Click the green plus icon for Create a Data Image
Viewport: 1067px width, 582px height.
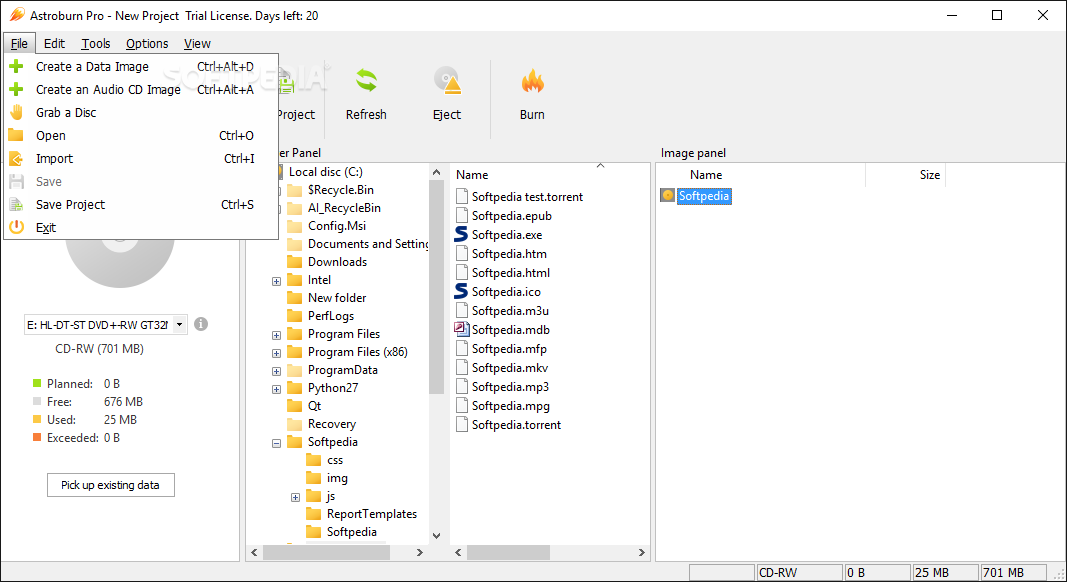tap(16, 67)
